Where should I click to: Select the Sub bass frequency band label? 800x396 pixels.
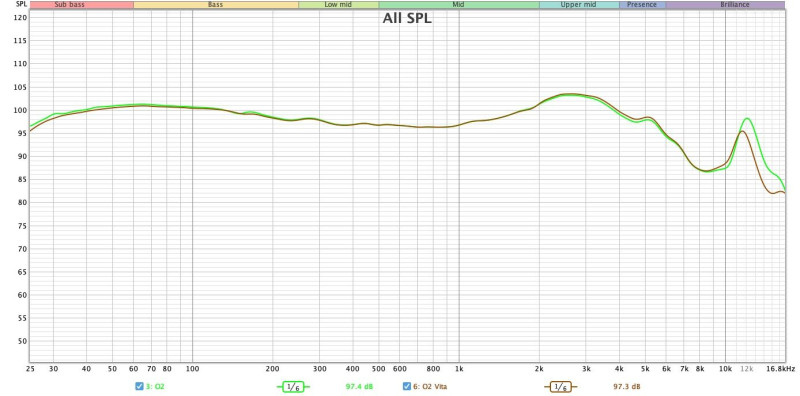82,5
